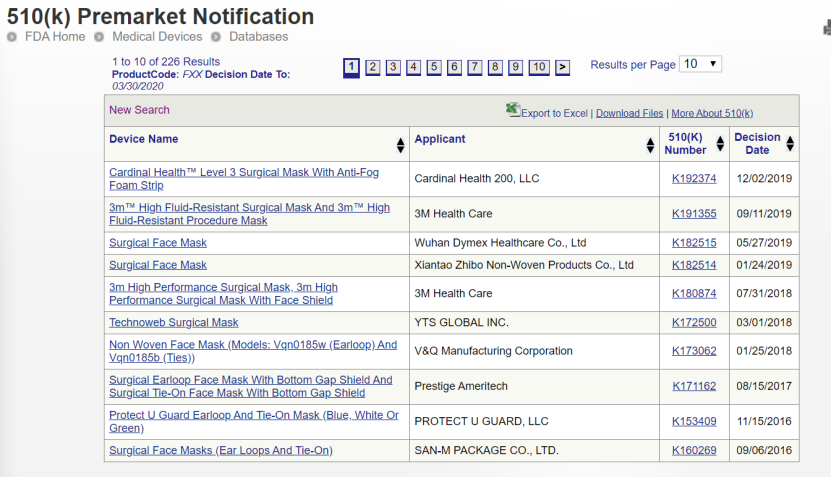Open 510(k) number K192374
This screenshot has height=478, width=831.
(x=694, y=179)
